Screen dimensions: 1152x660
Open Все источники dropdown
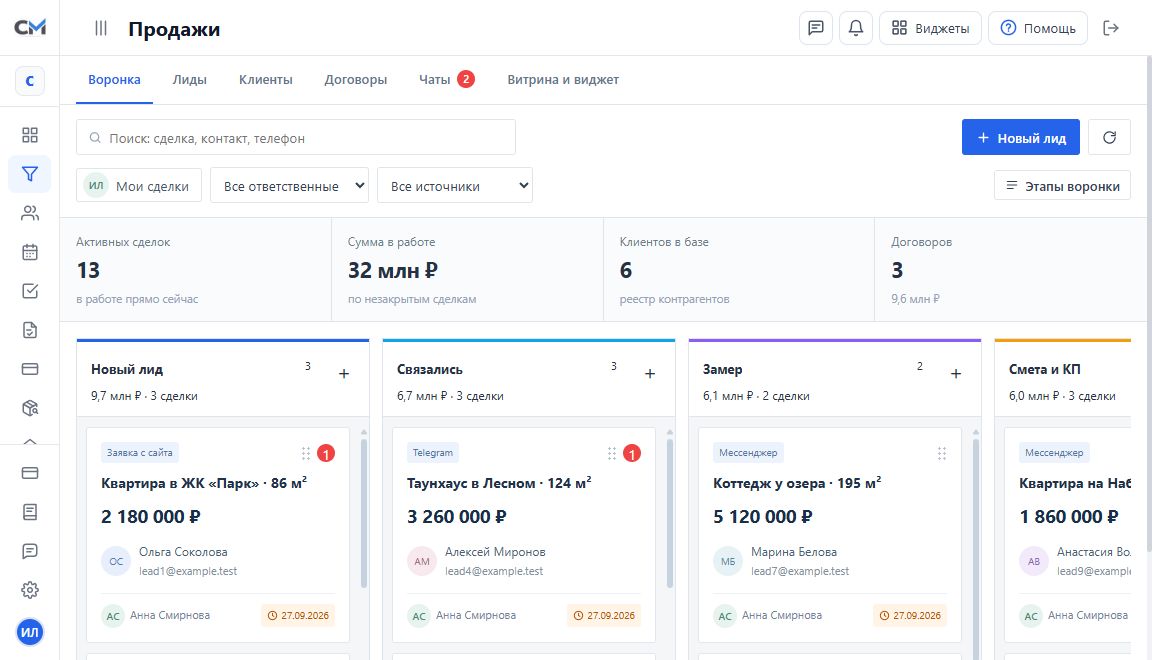tap(455, 186)
